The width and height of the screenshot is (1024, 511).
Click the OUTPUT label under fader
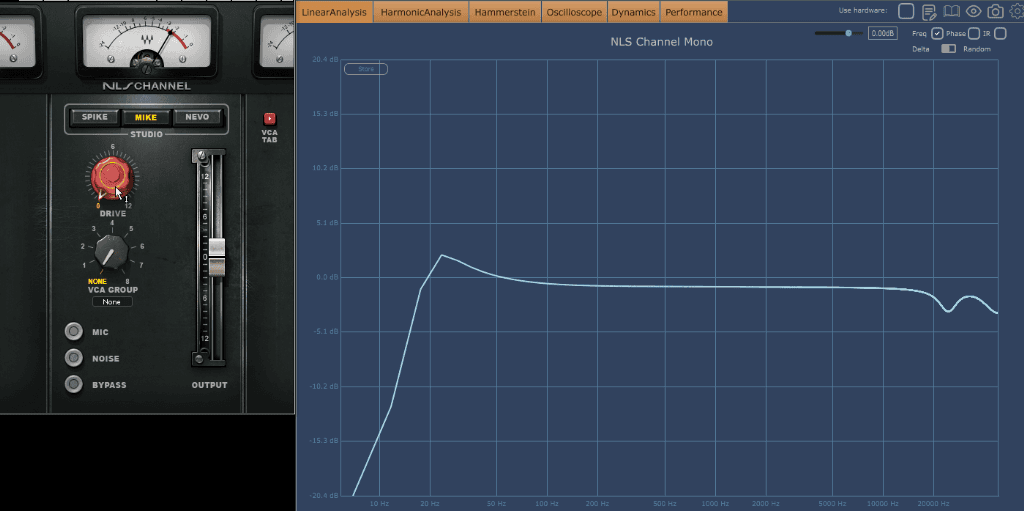click(209, 385)
